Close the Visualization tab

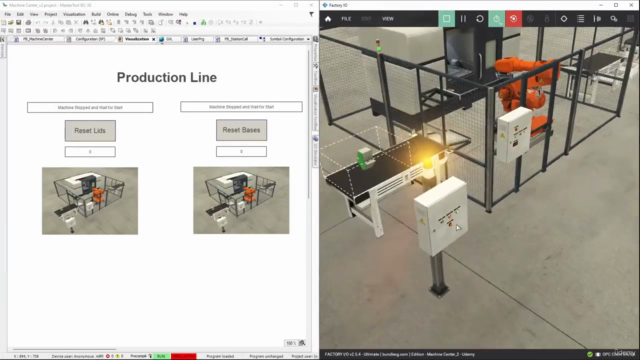point(153,39)
